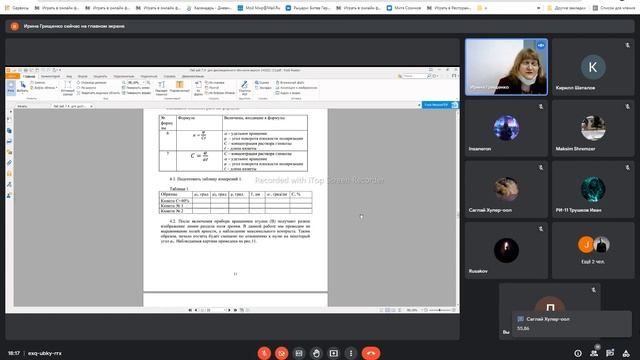Select the Rusakov participant tile
This screenshot has width=640, height=360.
[506, 250]
